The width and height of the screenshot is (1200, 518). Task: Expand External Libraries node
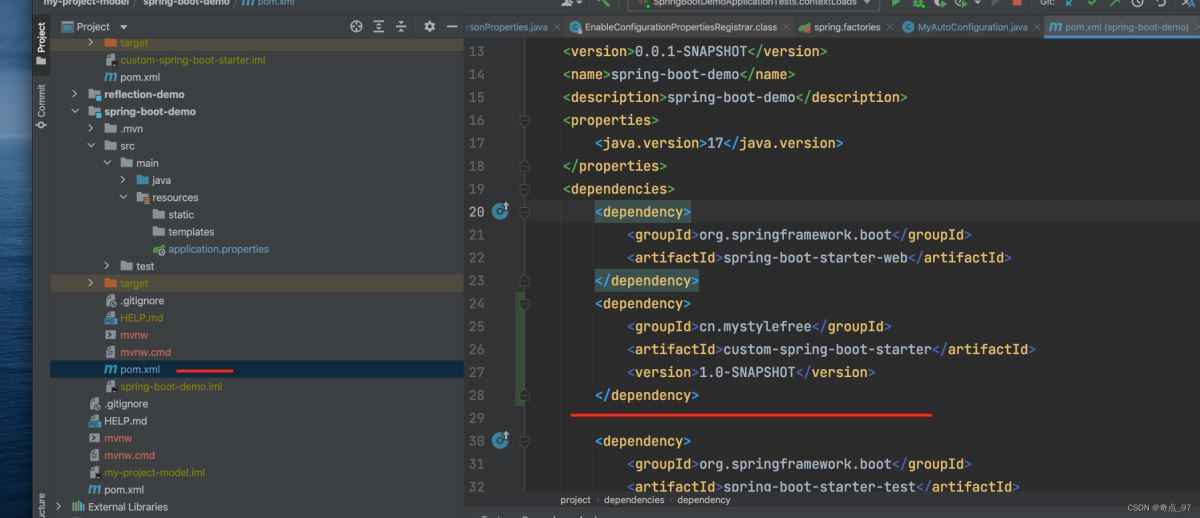pos(59,507)
